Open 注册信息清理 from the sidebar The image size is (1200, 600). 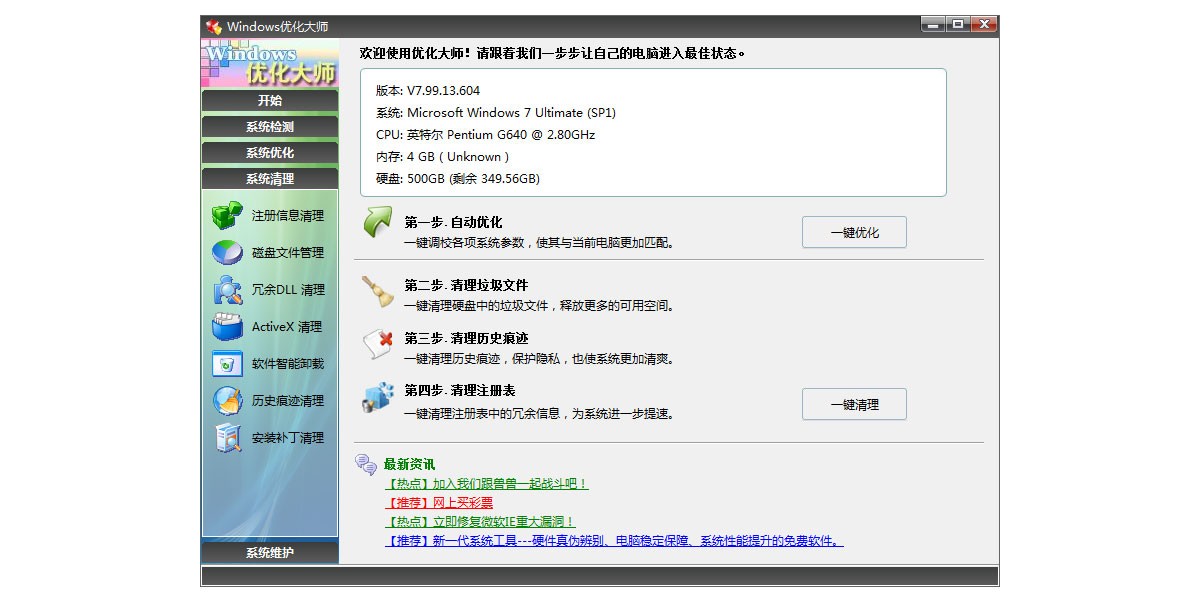coord(288,216)
